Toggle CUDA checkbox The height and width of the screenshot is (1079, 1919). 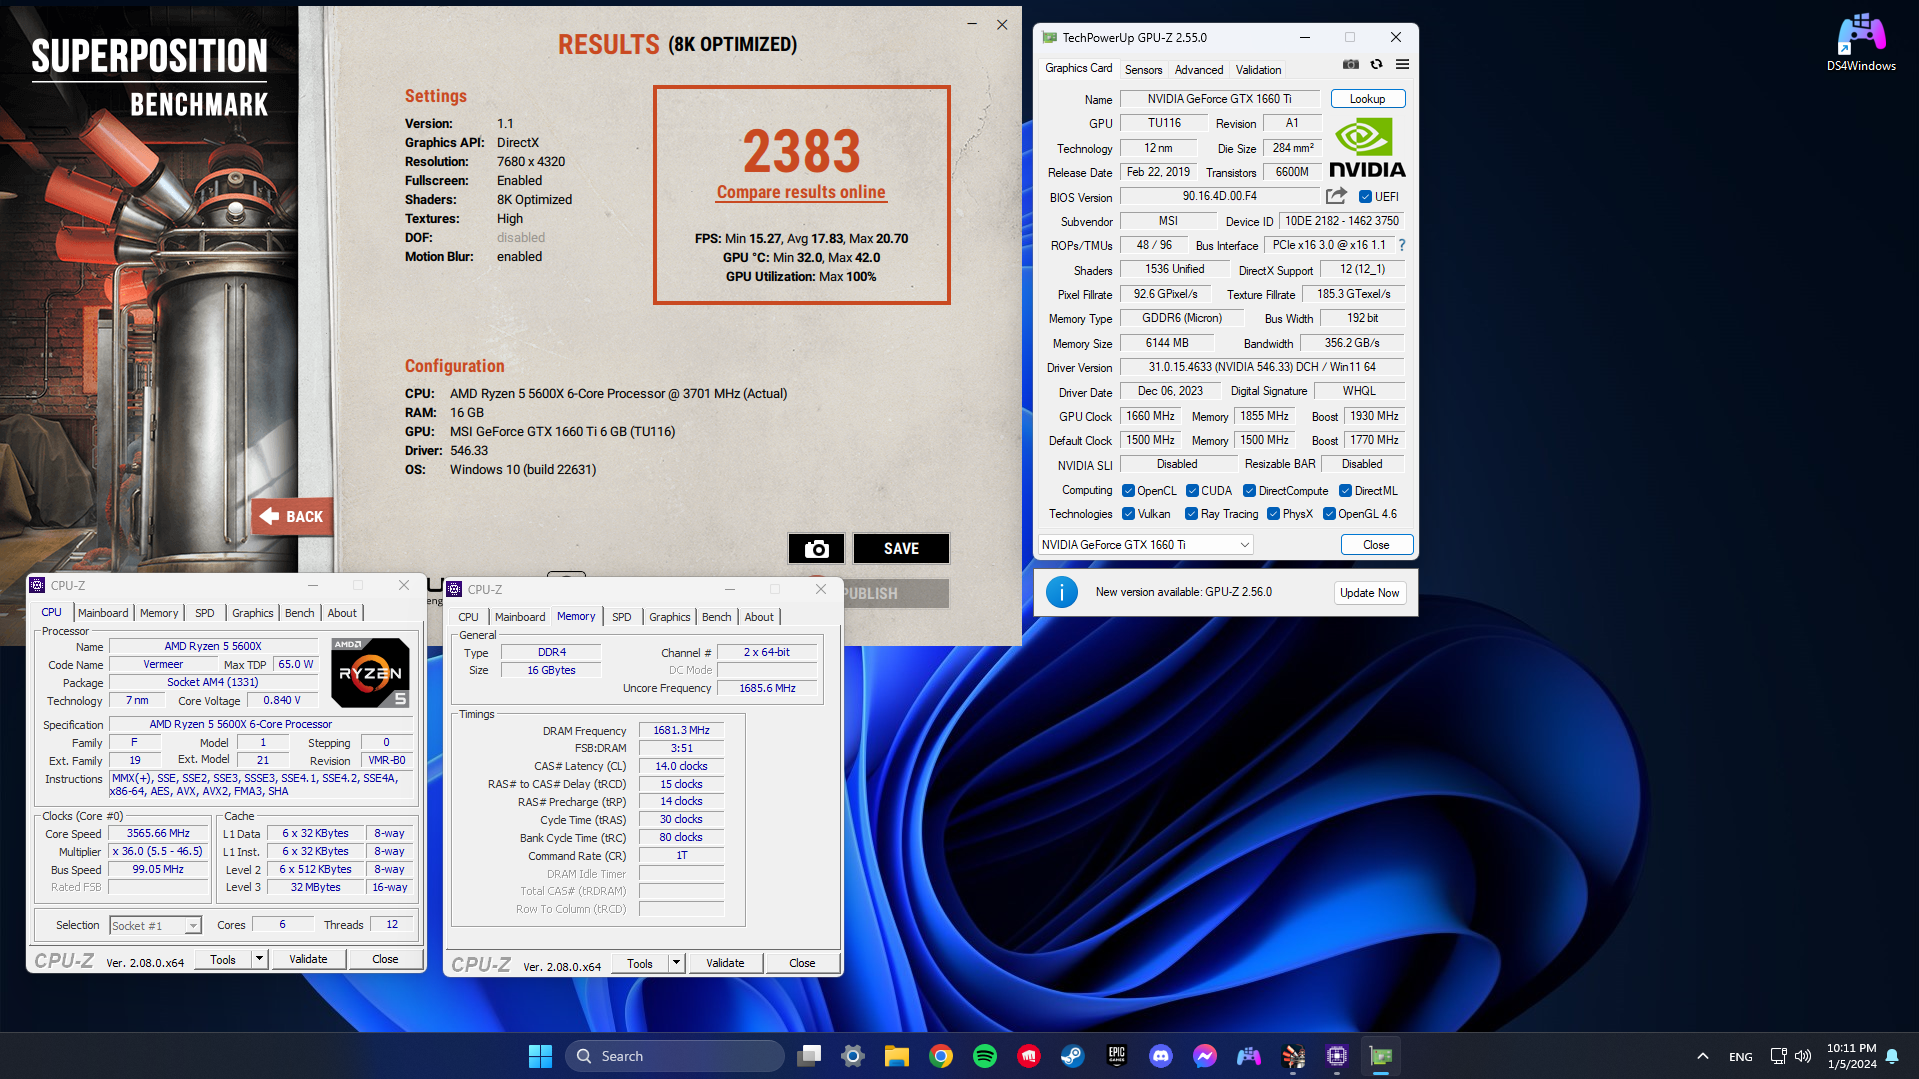point(1192,491)
